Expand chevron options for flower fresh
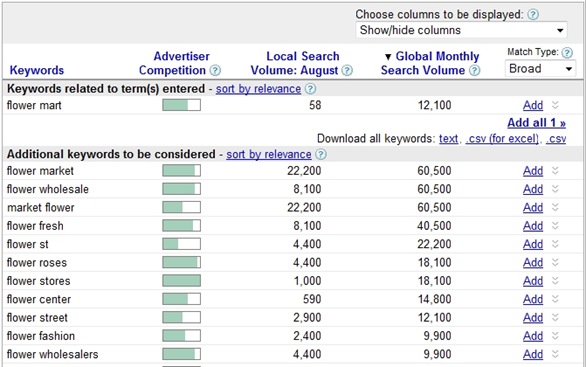 coord(555,226)
